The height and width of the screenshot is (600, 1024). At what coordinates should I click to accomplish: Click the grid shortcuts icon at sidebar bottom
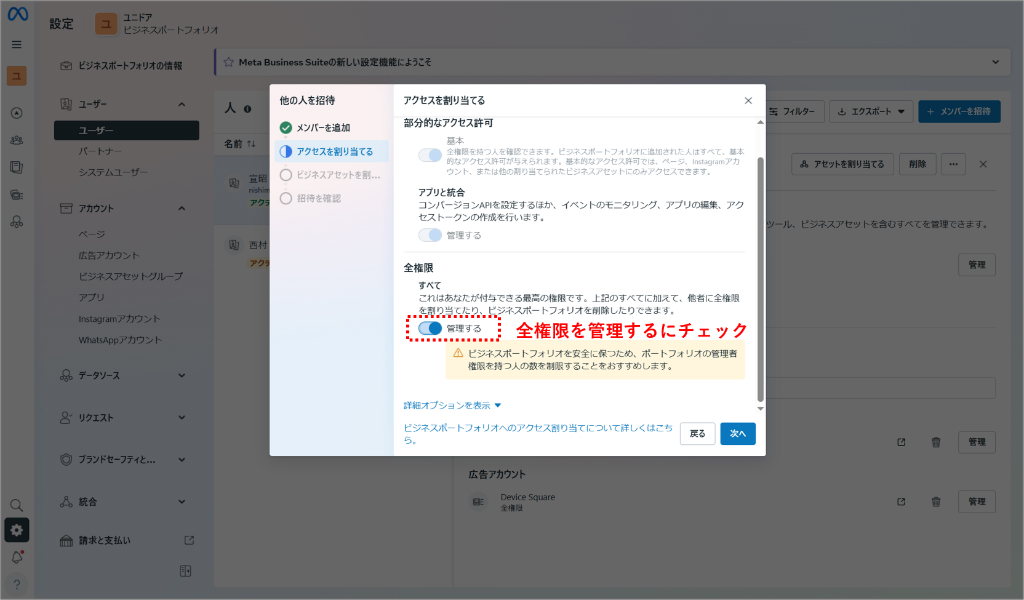[184, 569]
